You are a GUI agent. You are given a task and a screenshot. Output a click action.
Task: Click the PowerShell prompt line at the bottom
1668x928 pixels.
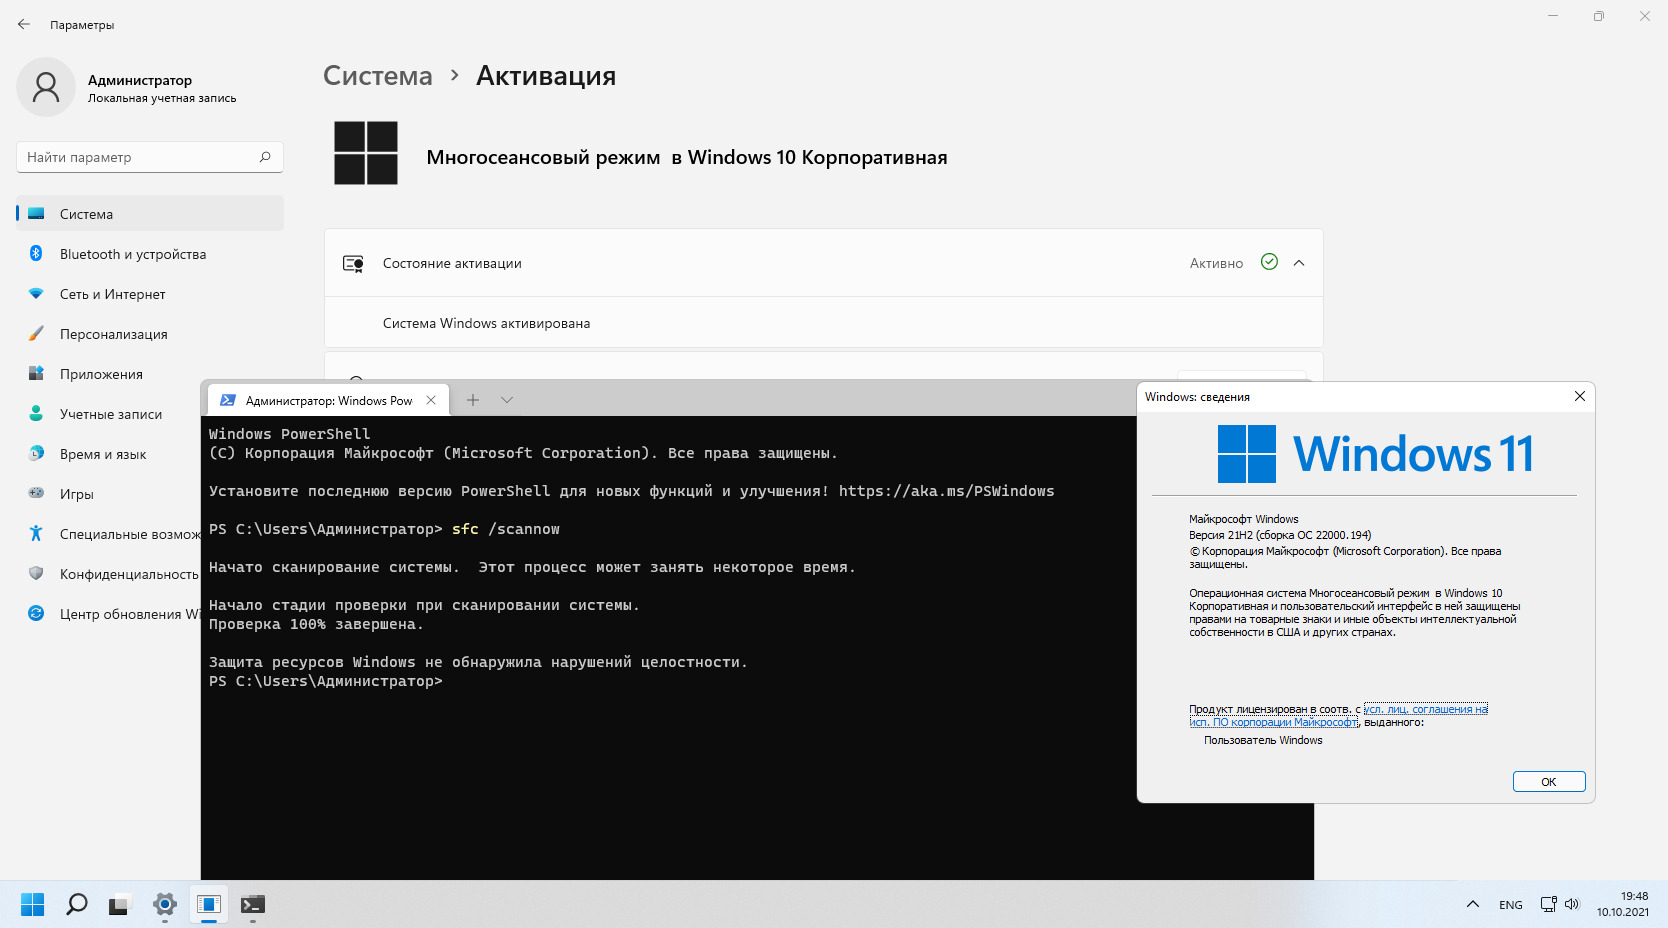click(x=326, y=681)
